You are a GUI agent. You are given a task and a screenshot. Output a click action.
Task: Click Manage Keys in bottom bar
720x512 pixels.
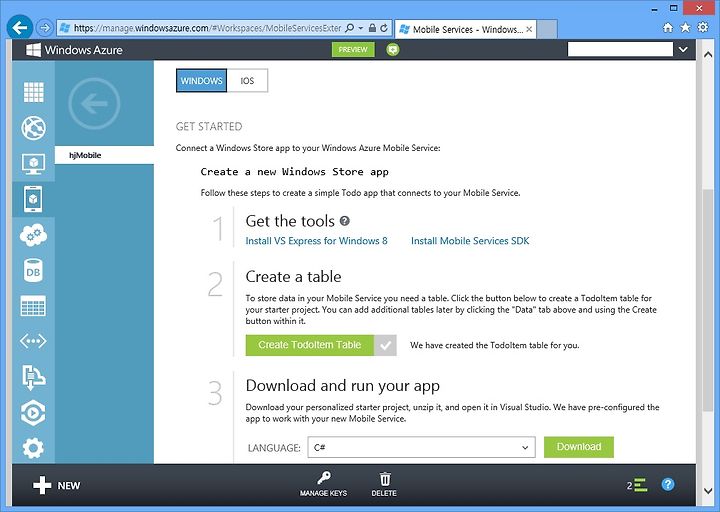(323, 485)
